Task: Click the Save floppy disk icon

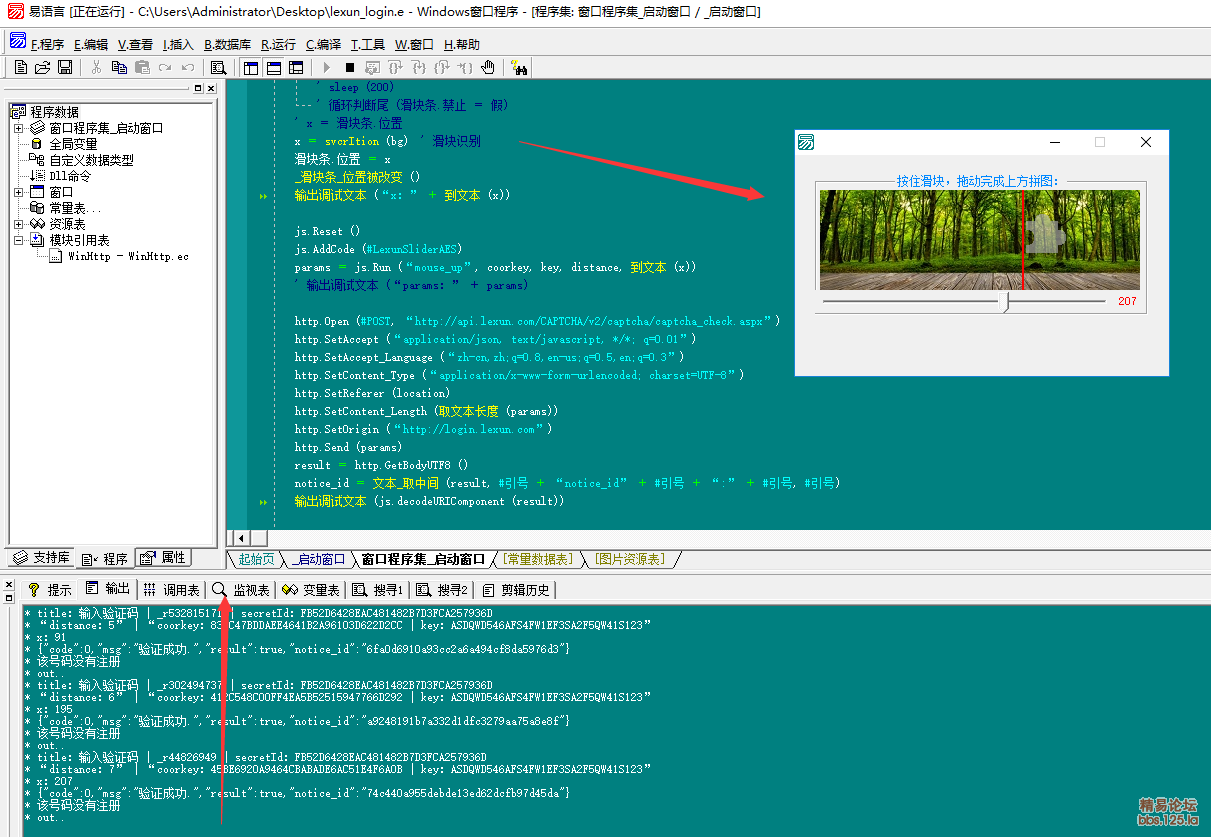Action: (65, 68)
